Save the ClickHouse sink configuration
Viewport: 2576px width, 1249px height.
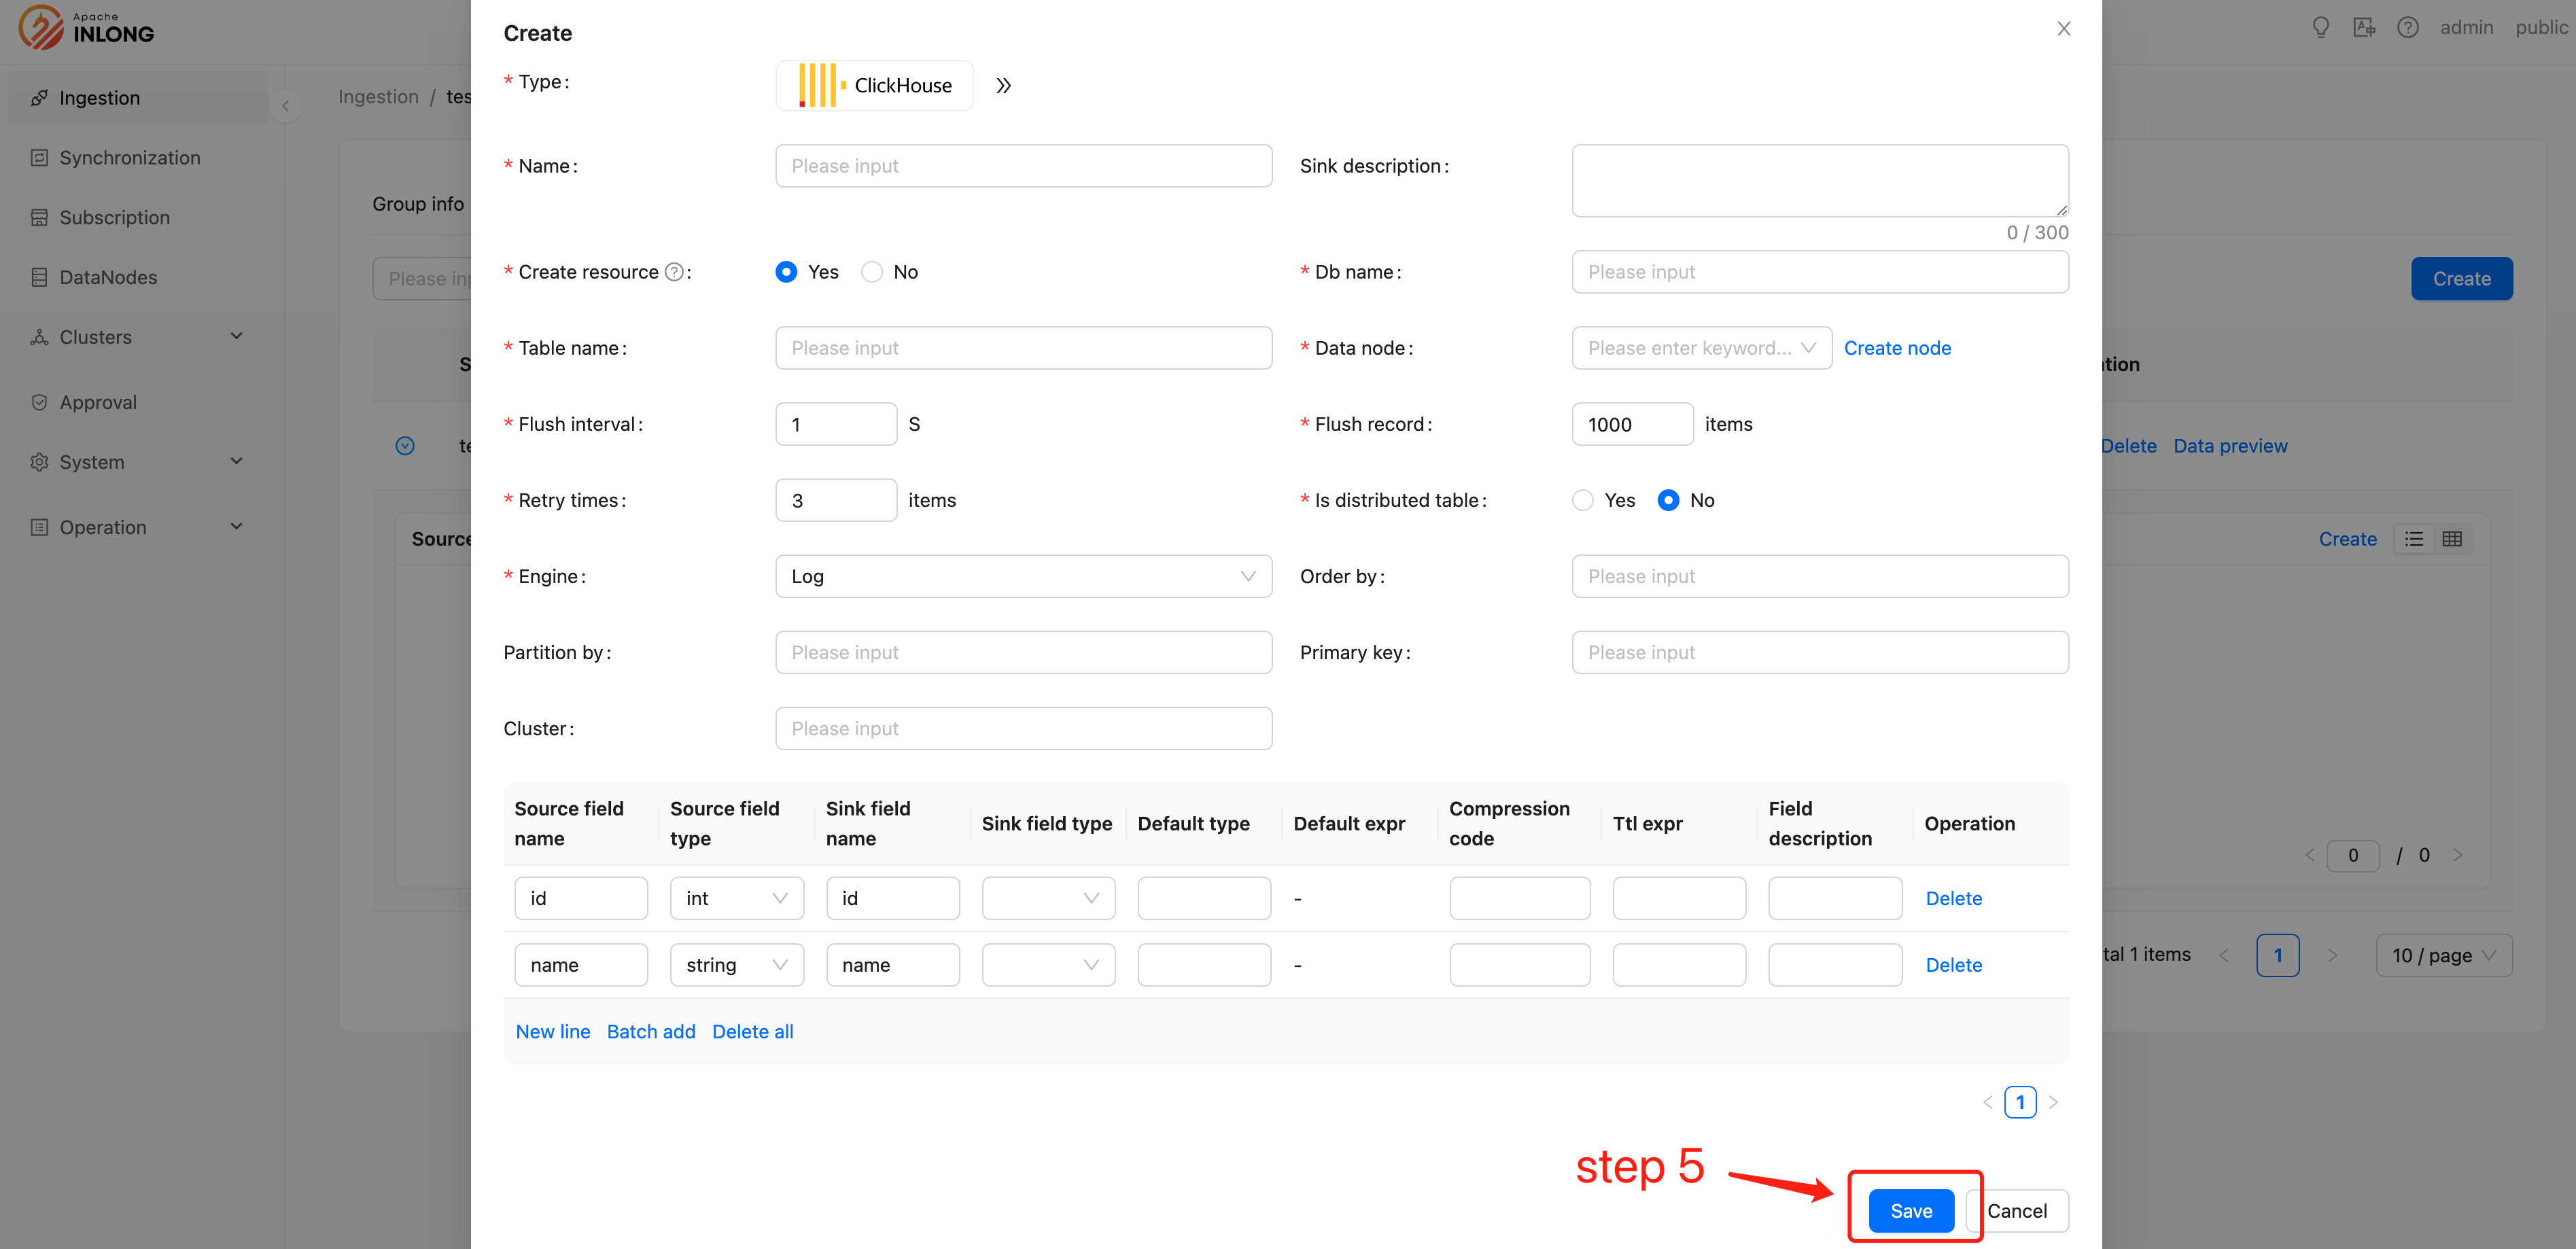(x=1911, y=1210)
